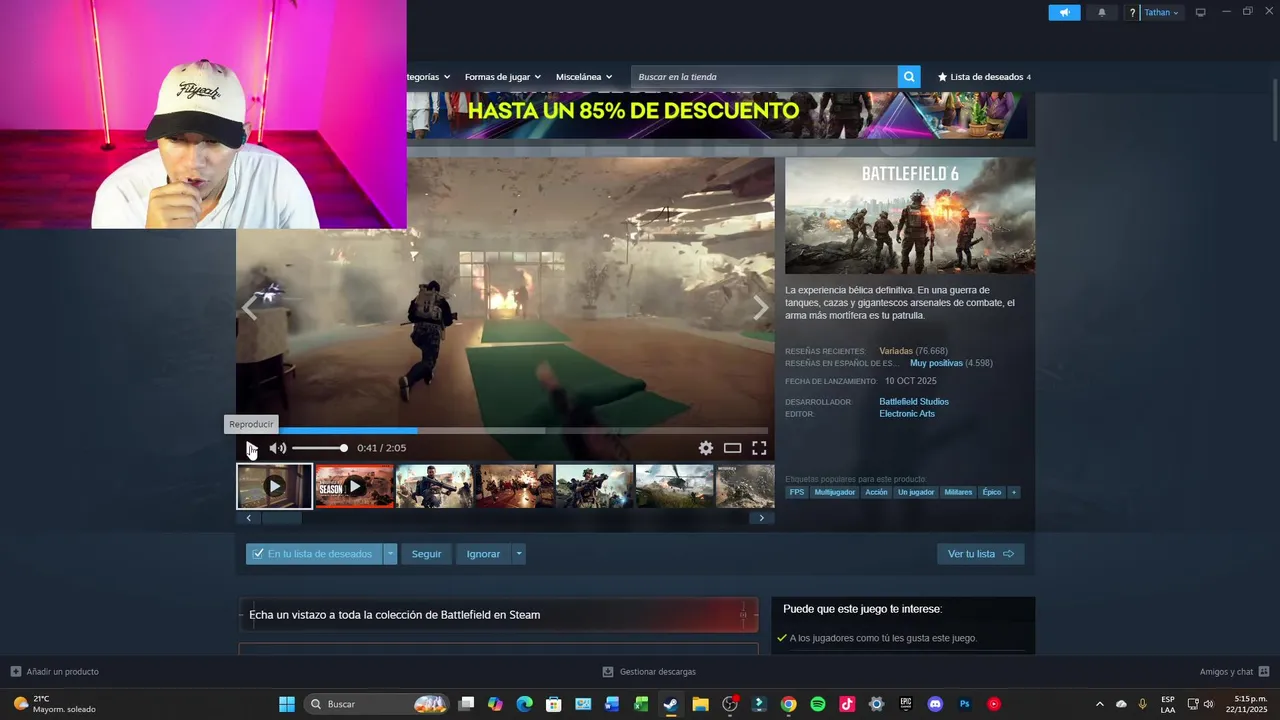Open Epic Games Launcher from the taskbar

click(906, 704)
